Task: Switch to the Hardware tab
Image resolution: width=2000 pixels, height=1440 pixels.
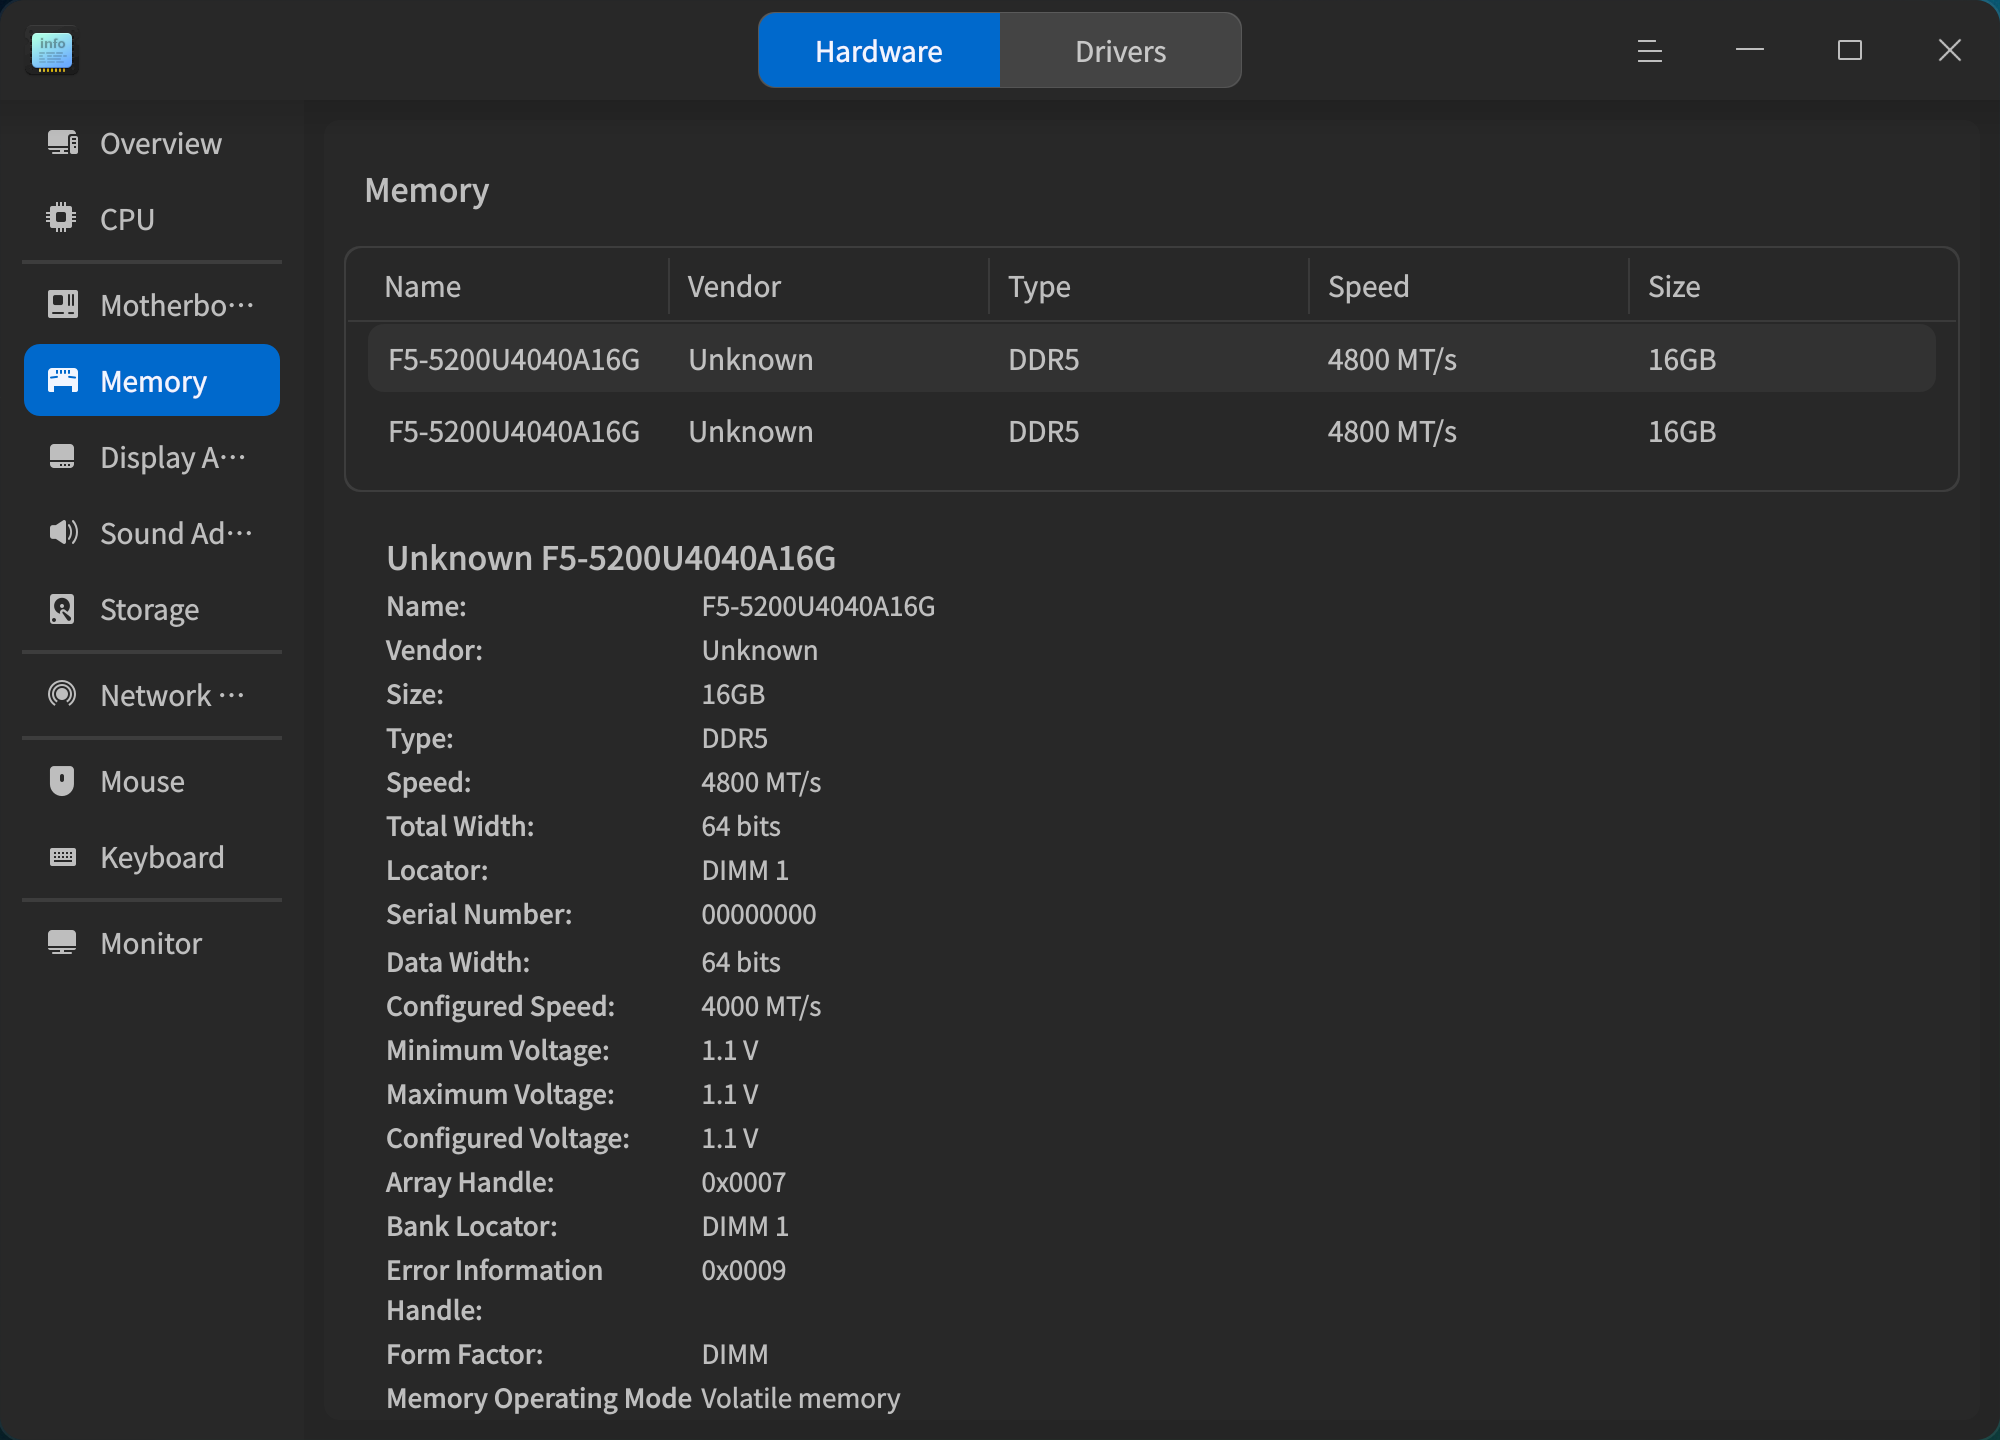Action: point(879,51)
